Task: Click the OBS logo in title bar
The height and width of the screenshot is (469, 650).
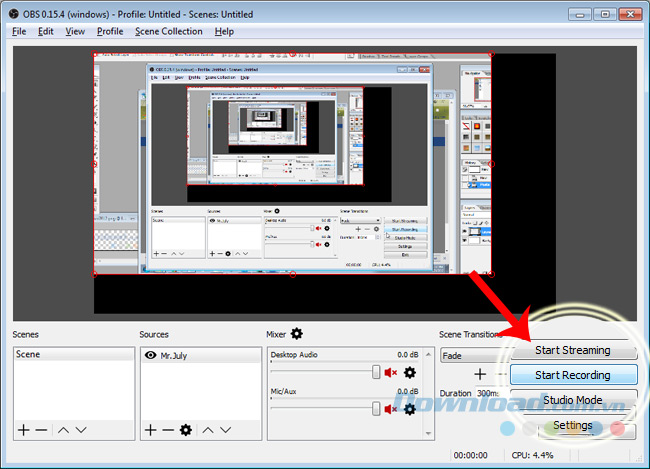Action: tap(14, 14)
